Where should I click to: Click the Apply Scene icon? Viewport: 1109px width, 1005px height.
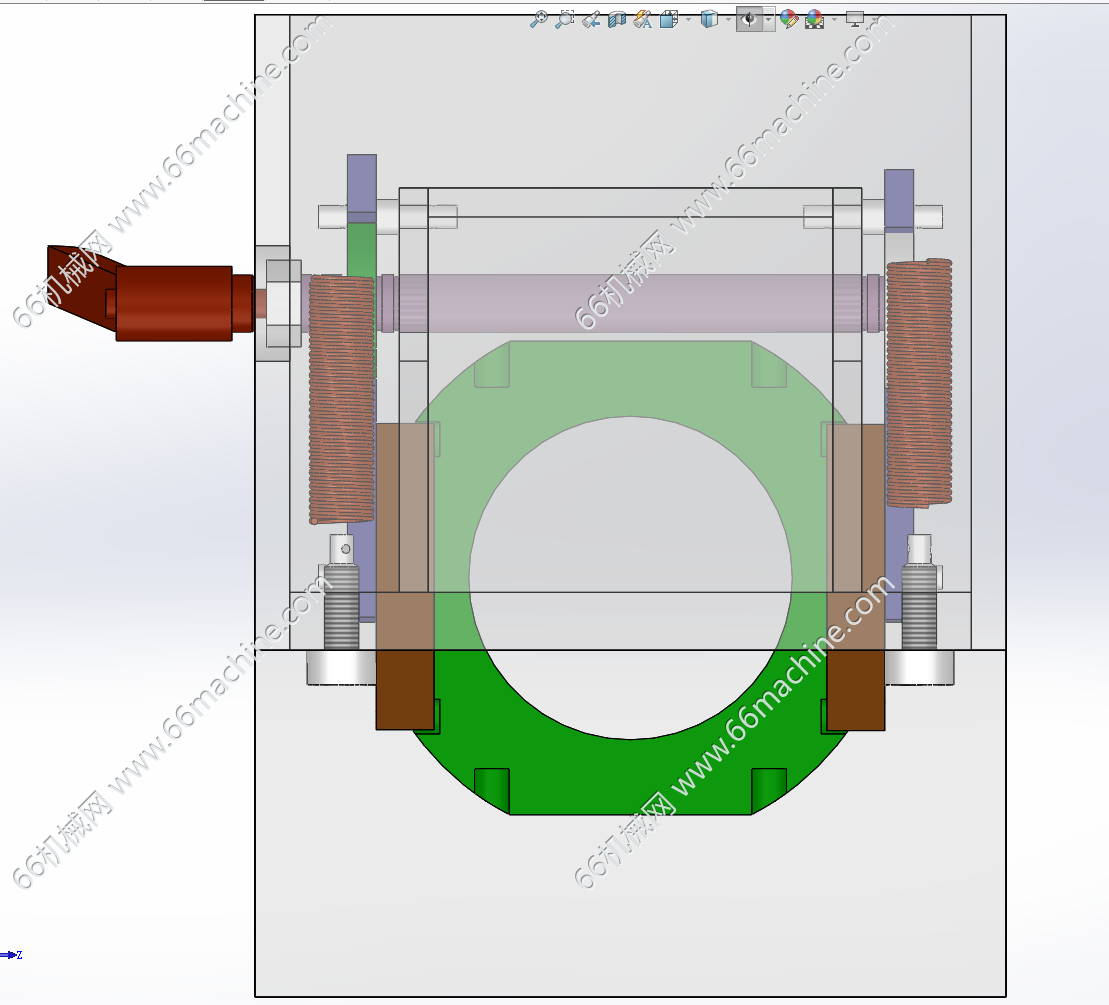point(815,19)
